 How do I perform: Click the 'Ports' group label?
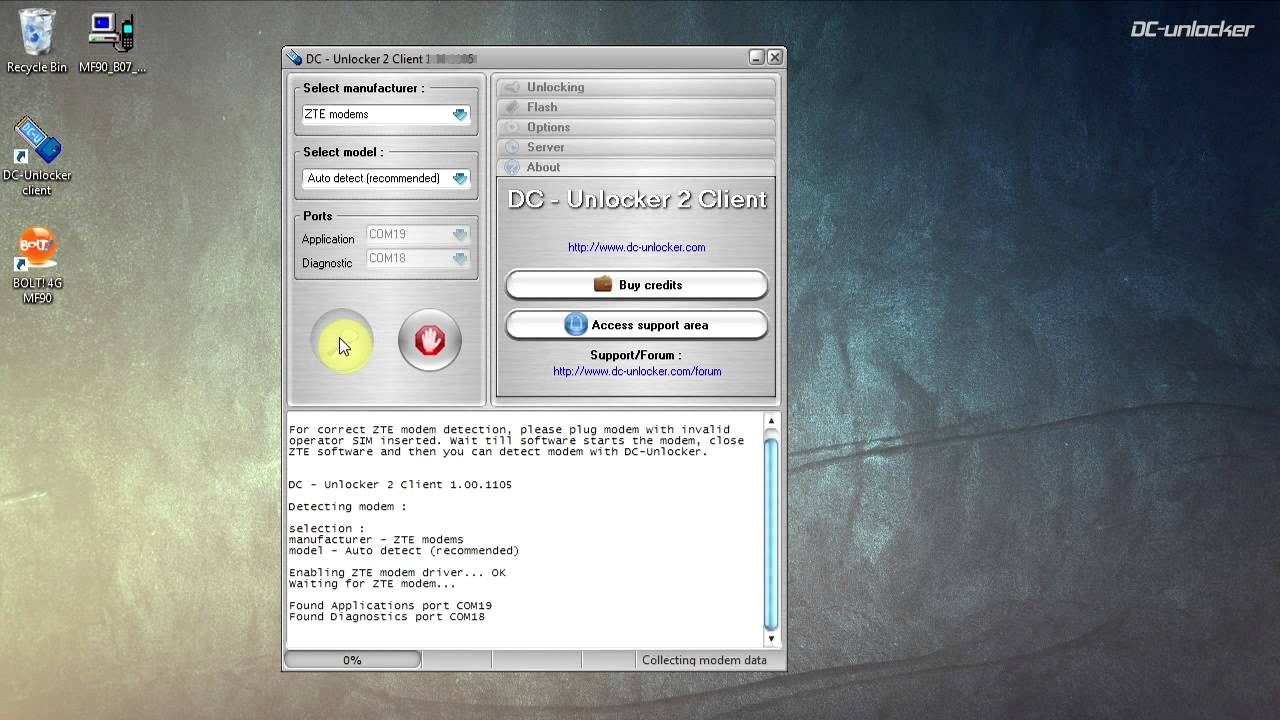tap(318, 216)
